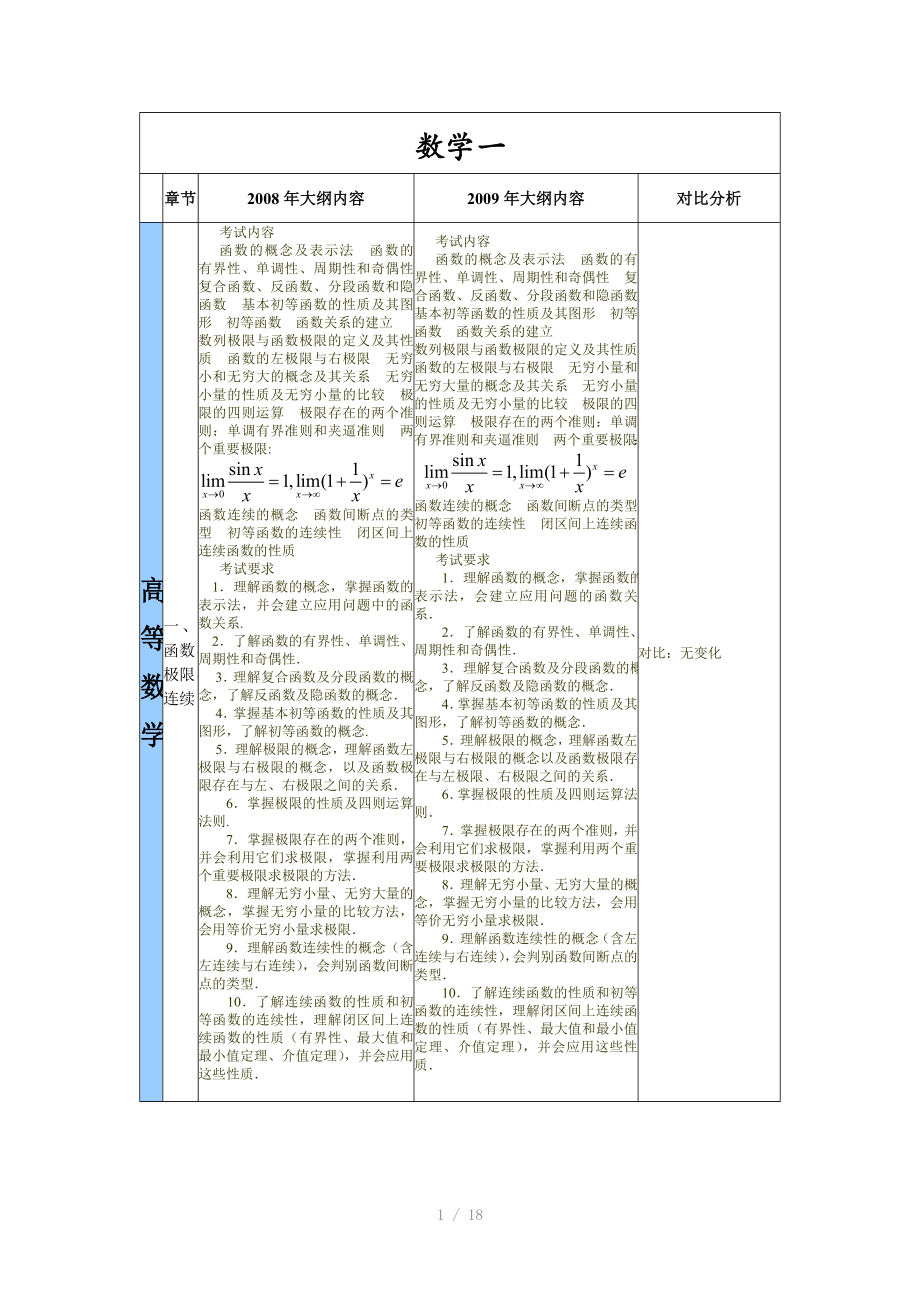Select 考试内容 heading in 2009 column
The height and width of the screenshot is (1302, 920).
click(463, 241)
